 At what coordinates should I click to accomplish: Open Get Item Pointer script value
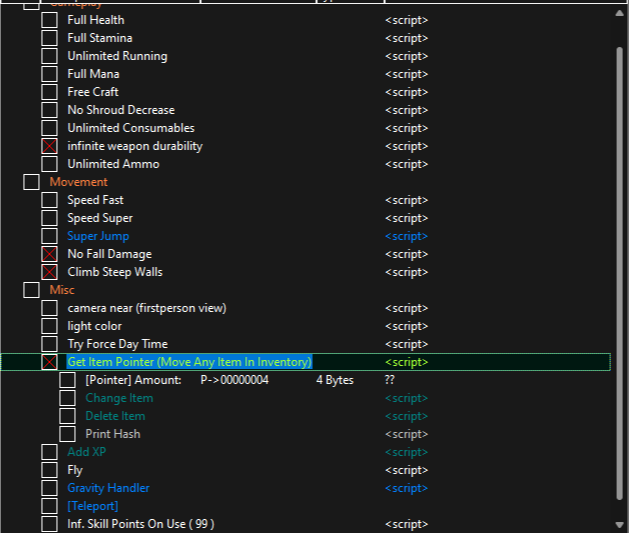tap(406, 362)
